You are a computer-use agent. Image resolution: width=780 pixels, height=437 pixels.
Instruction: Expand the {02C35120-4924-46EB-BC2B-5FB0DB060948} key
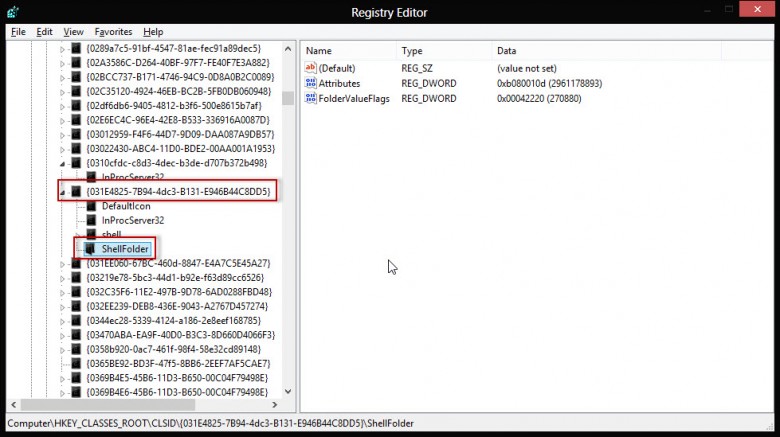(62, 92)
